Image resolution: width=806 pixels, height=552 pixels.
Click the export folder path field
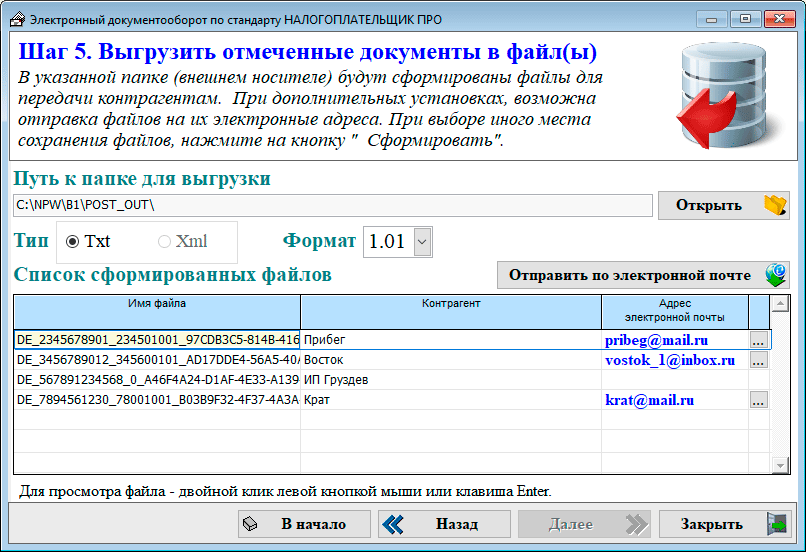333,205
